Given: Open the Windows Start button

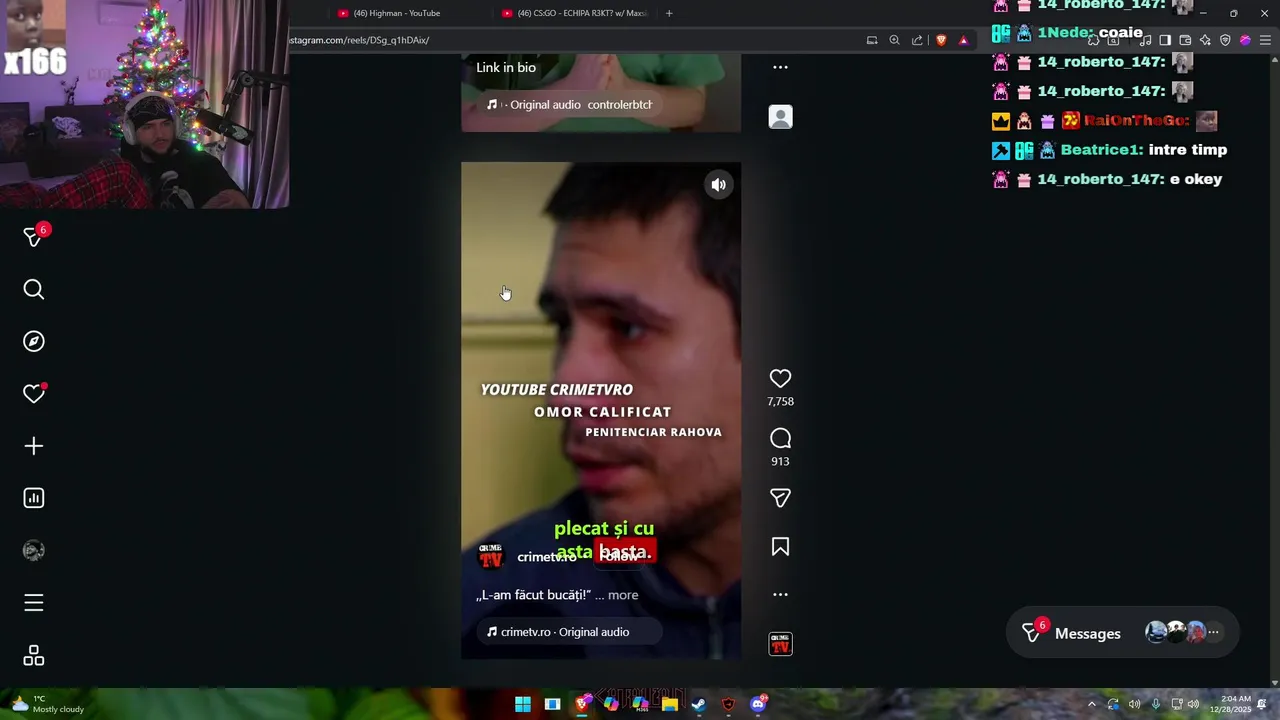Looking at the screenshot, I should pos(523,704).
